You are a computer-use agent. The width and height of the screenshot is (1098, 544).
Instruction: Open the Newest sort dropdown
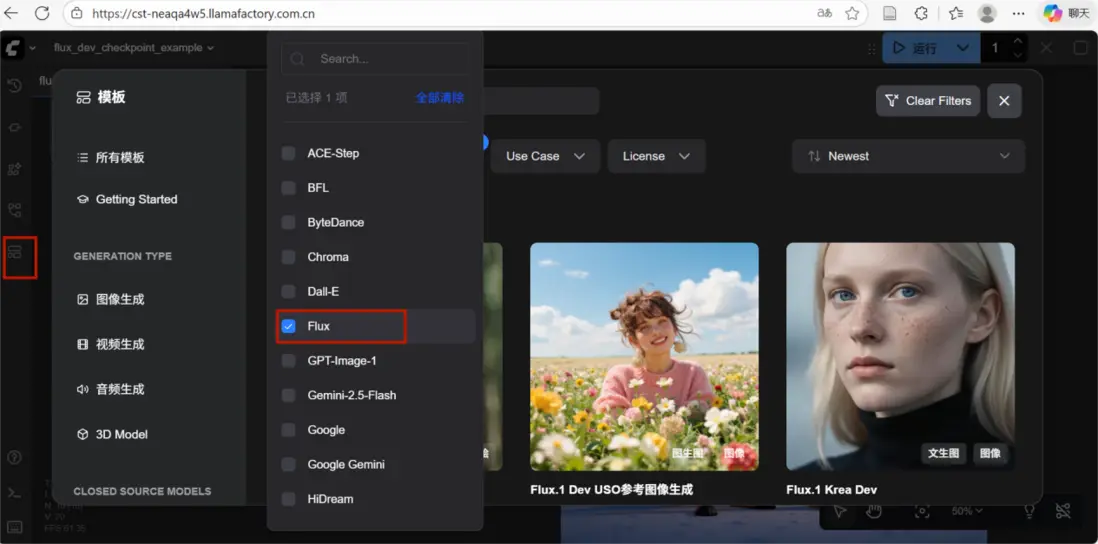[x=908, y=156]
